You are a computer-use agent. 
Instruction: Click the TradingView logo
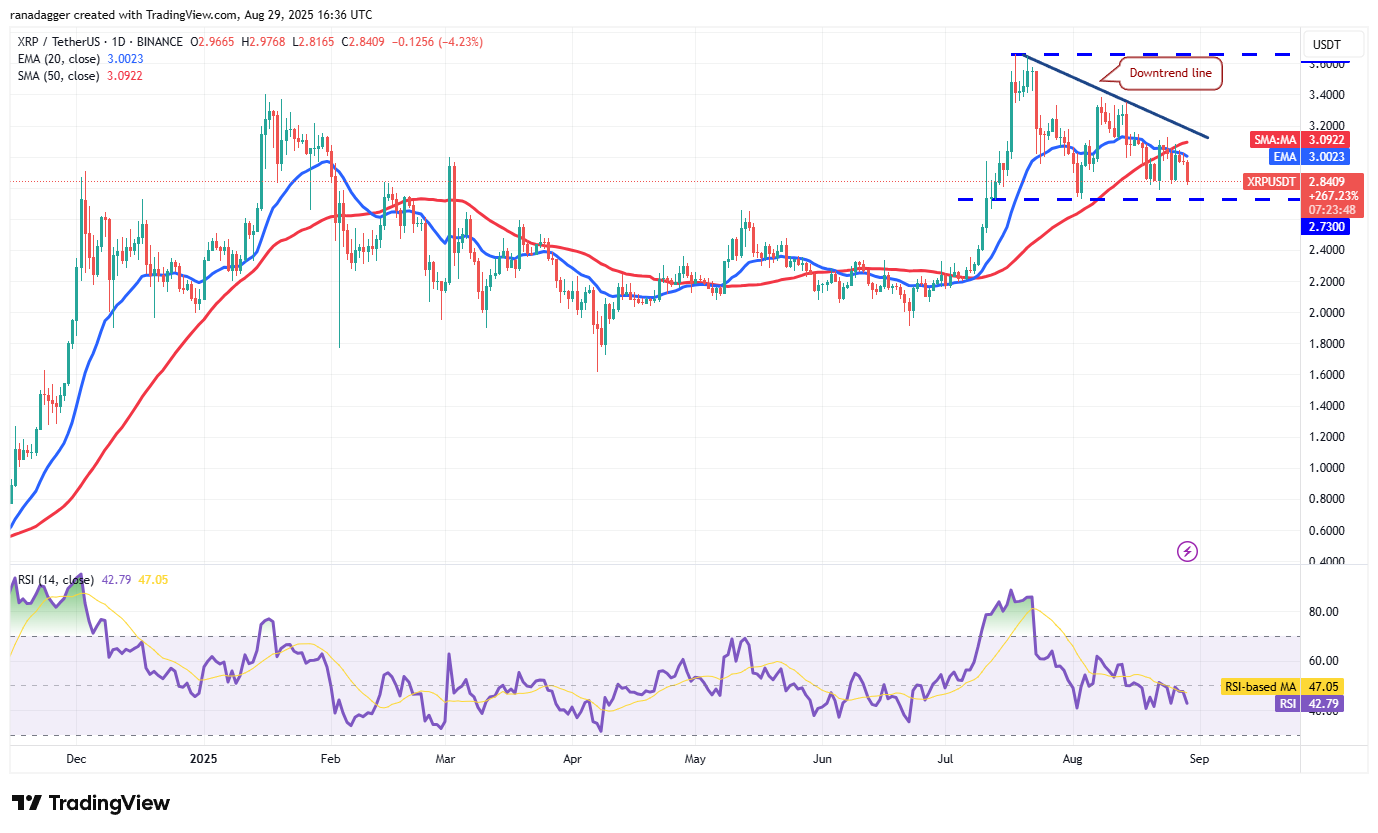tap(88, 803)
